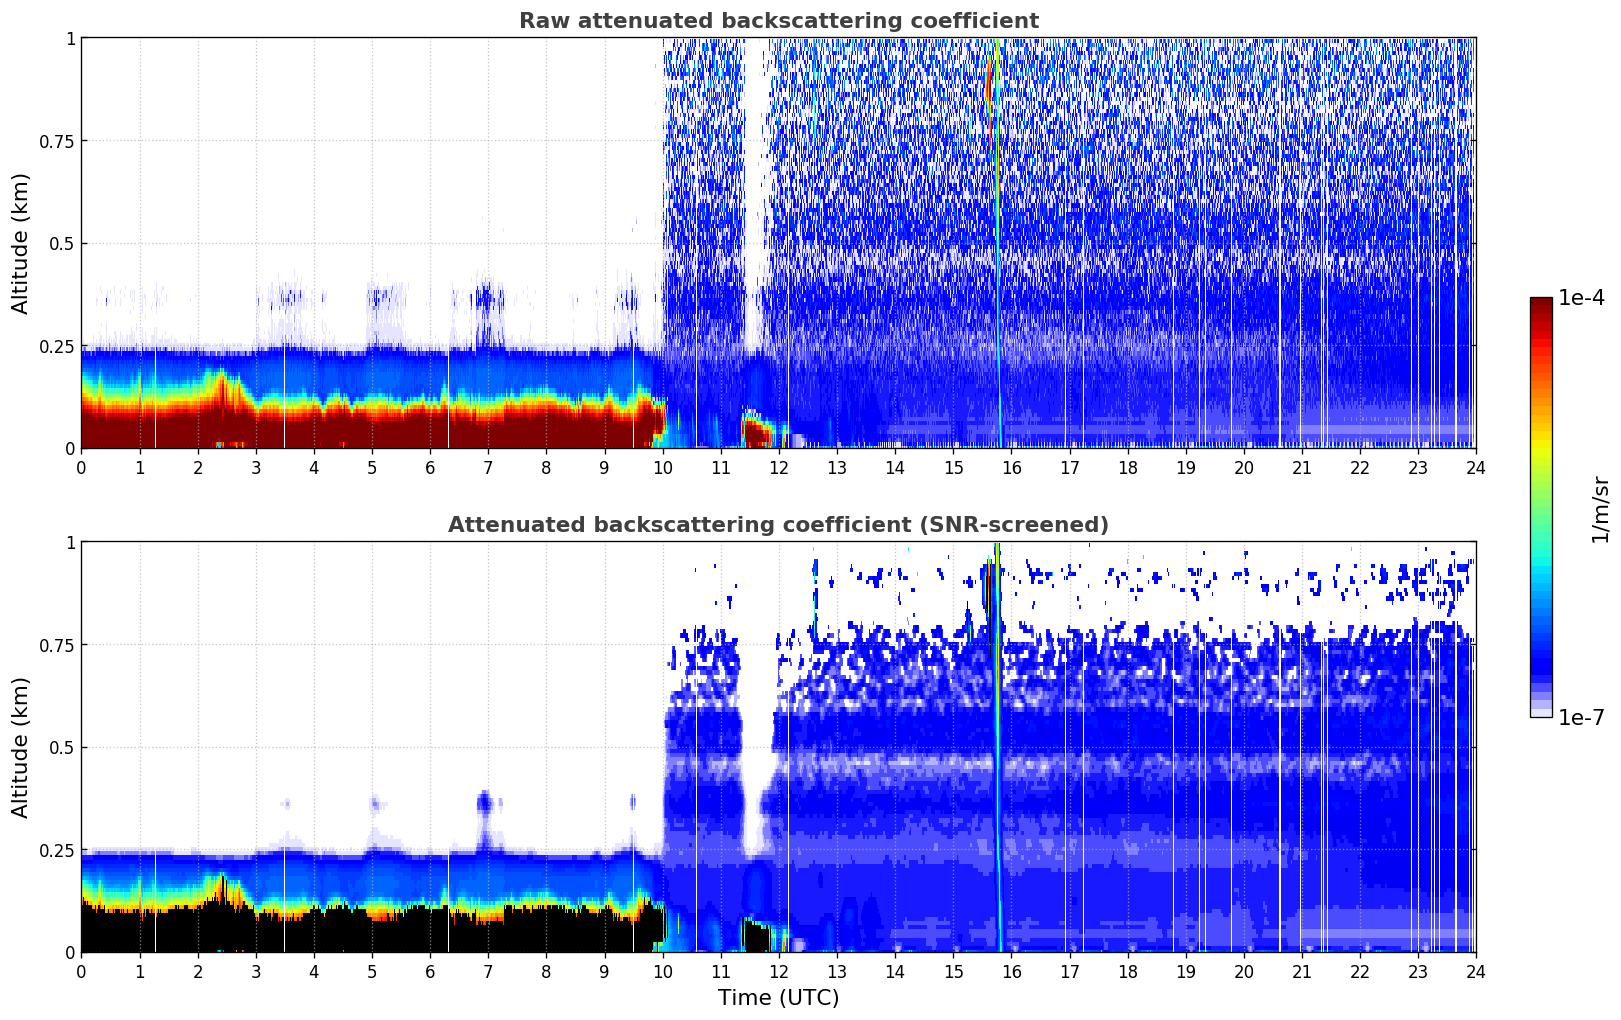Screen dimensions: 1621x1020
Task: Click the "Raw attenuated backscattering coefficient" title
Action: tap(778, 21)
